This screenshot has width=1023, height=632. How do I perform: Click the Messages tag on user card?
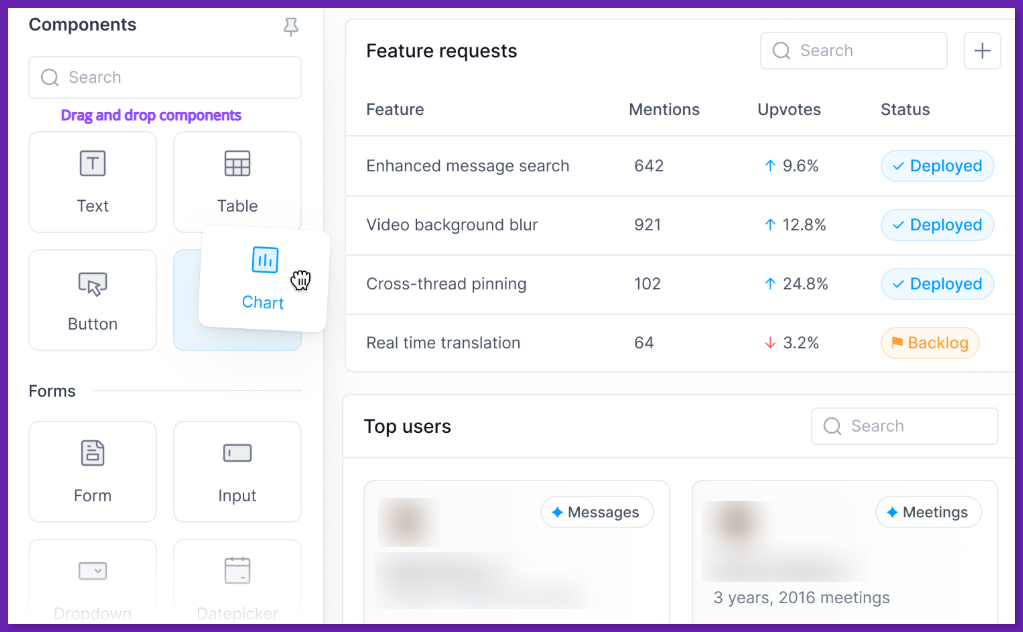tap(597, 513)
